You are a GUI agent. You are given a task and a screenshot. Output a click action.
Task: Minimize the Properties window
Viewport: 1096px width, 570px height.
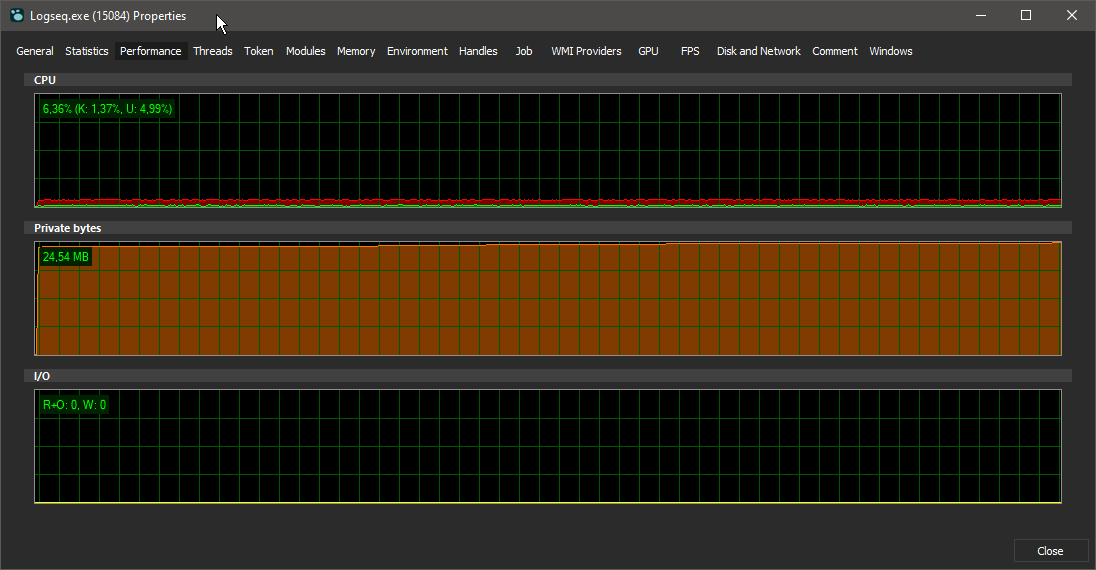[981, 15]
